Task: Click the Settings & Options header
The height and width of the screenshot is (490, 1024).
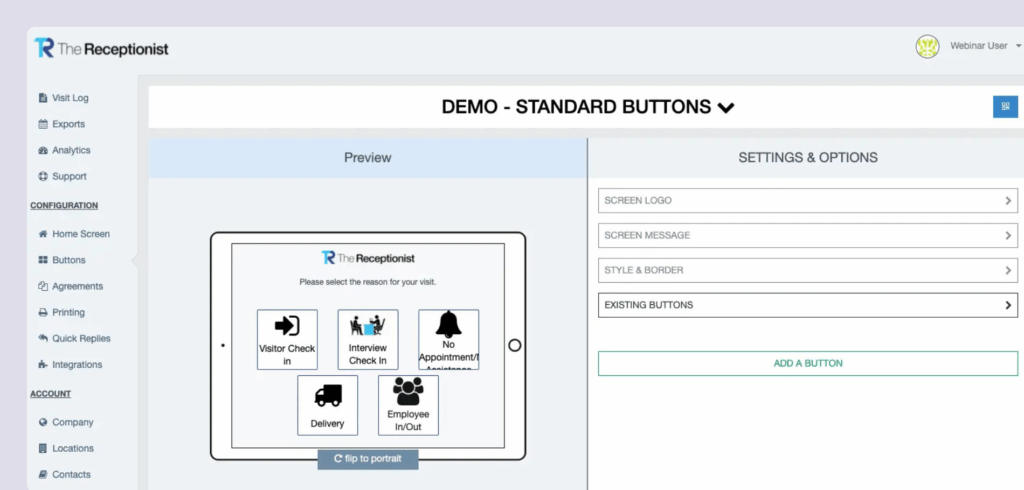Action: click(808, 157)
